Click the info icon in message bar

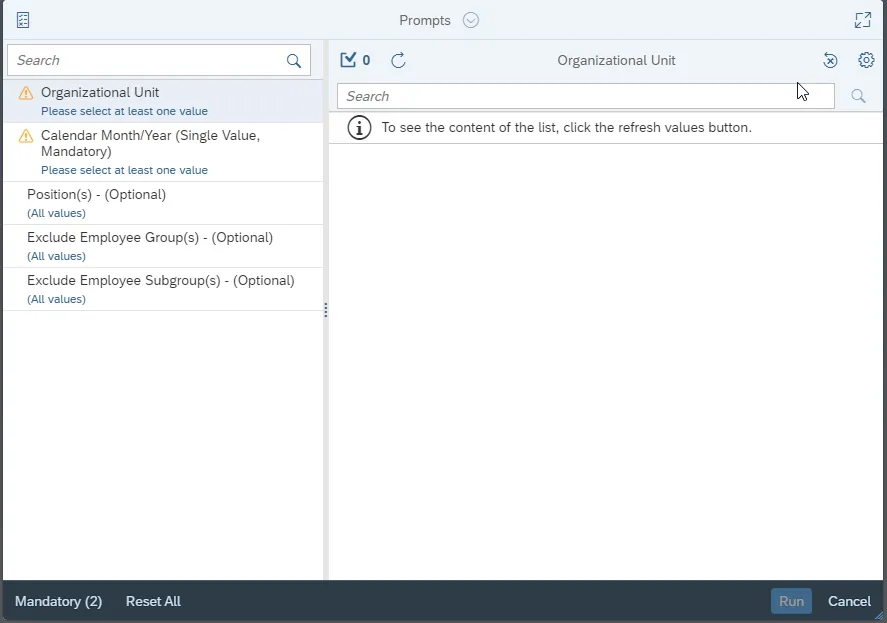click(359, 128)
